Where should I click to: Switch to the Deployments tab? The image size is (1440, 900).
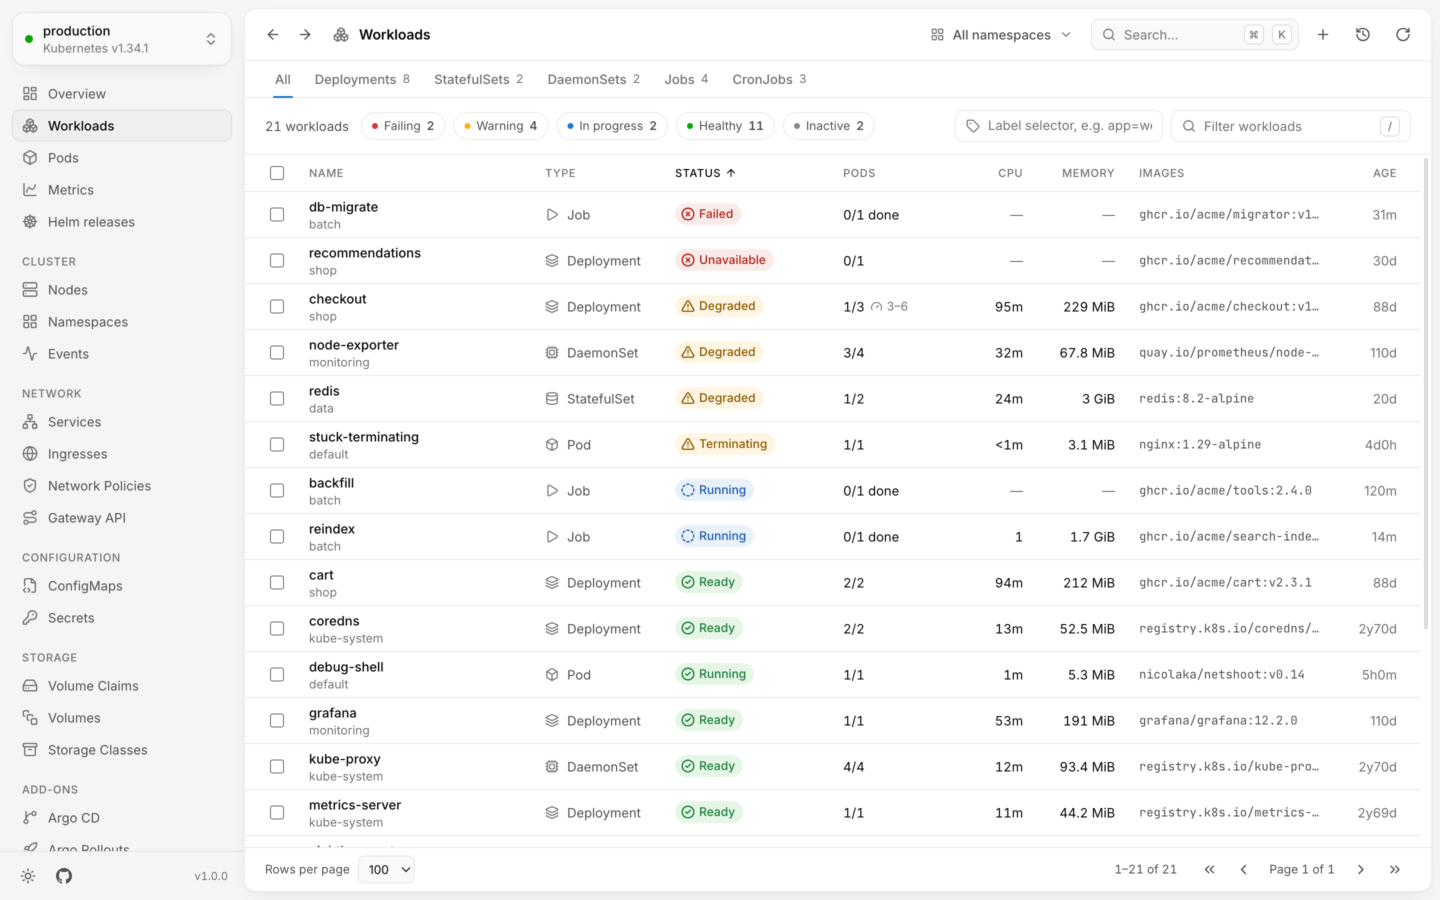[x=362, y=80]
